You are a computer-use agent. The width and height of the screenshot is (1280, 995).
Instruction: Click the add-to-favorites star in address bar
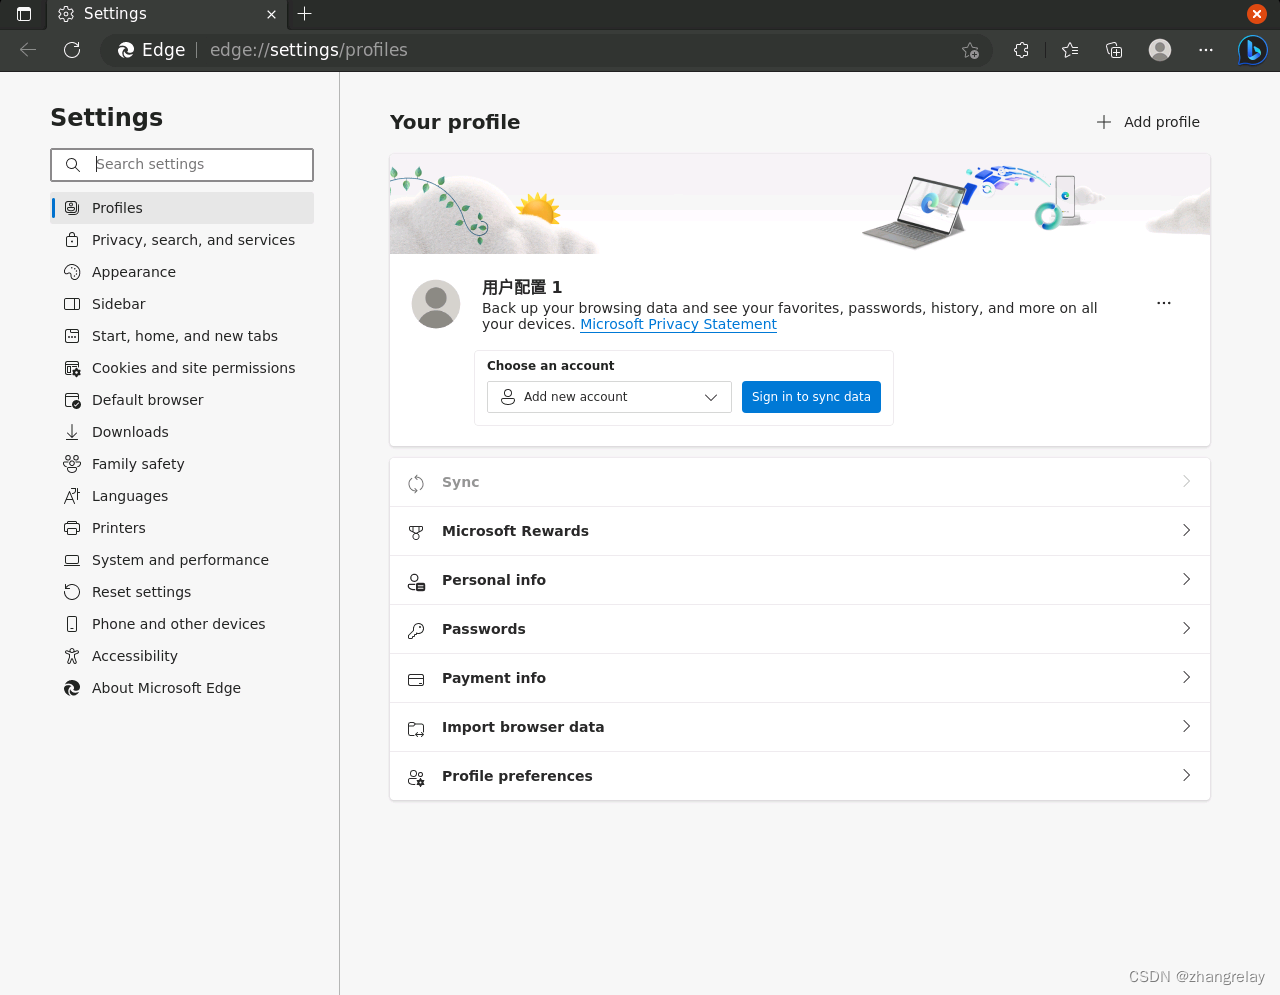pos(968,49)
